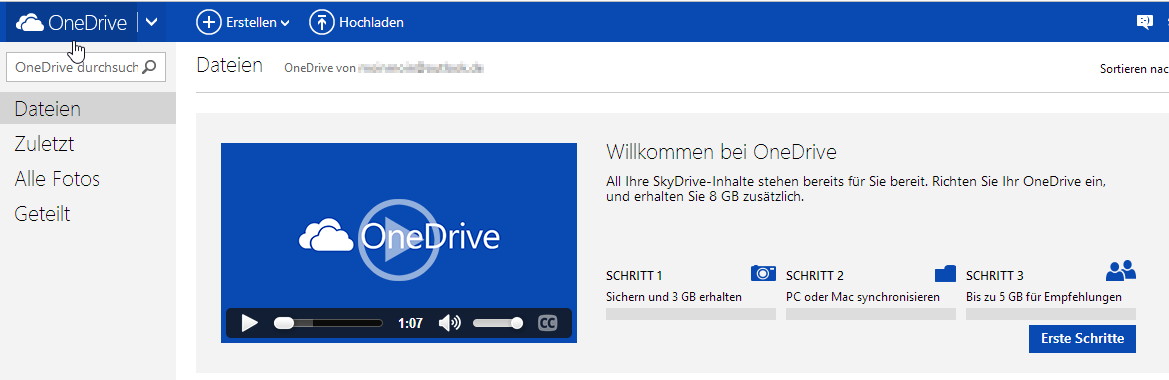
Task: Click the OneDrive cloud logo in header
Action: click(30, 23)
